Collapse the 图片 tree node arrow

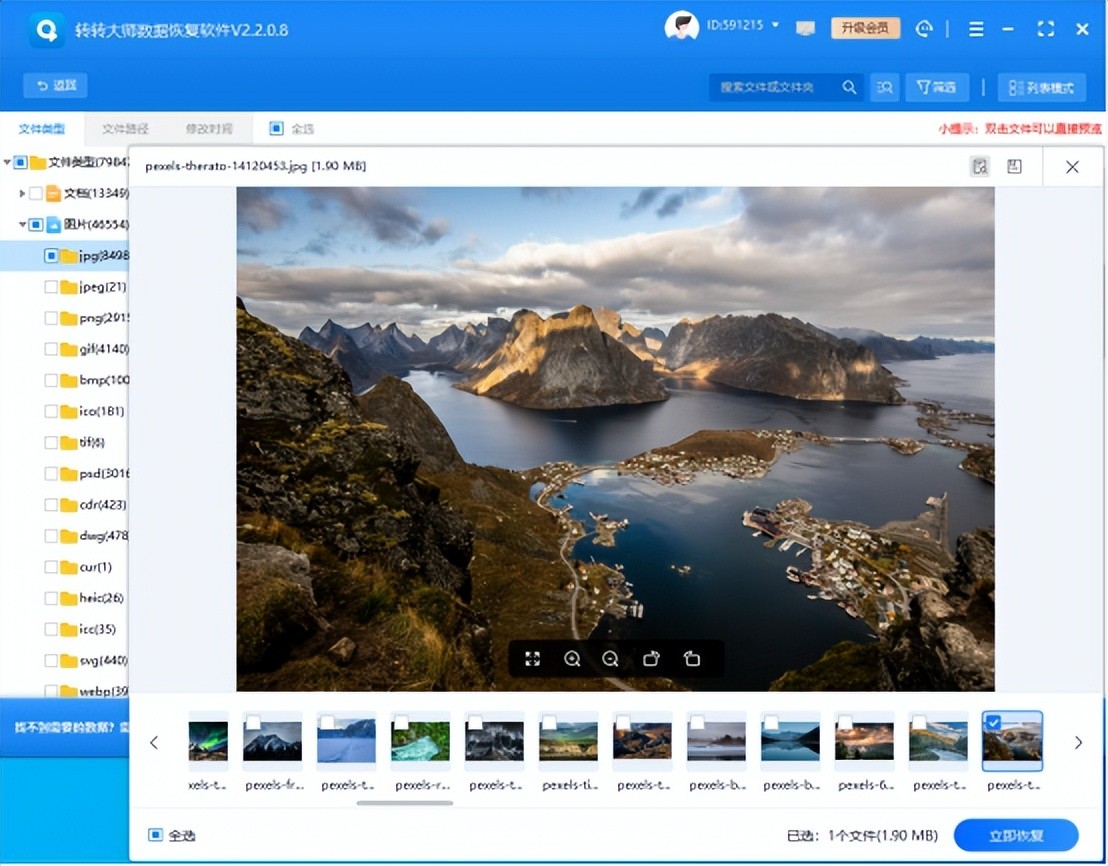pyautogui.click(x=22, y=224)
